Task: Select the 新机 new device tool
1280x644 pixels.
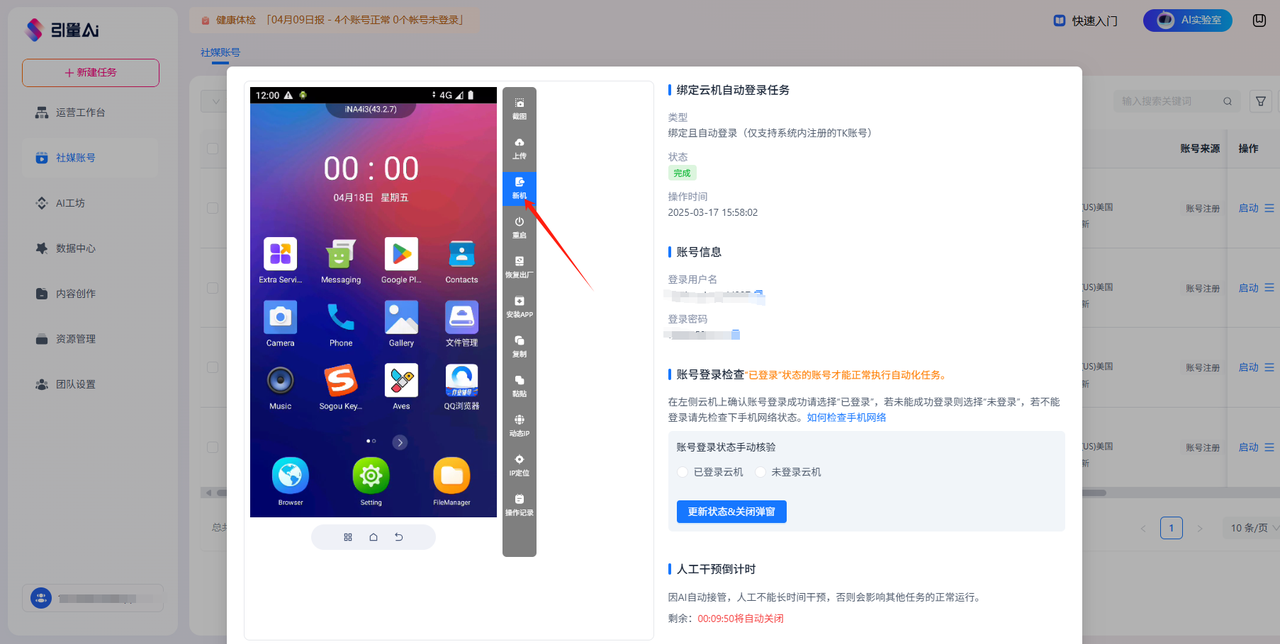Action: pos(519,187)
